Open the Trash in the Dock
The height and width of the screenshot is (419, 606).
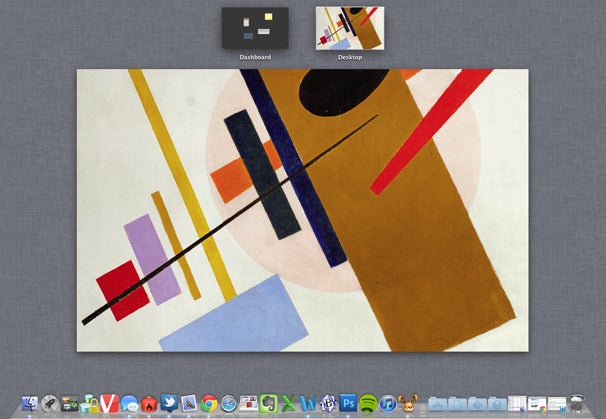(577, 403)
